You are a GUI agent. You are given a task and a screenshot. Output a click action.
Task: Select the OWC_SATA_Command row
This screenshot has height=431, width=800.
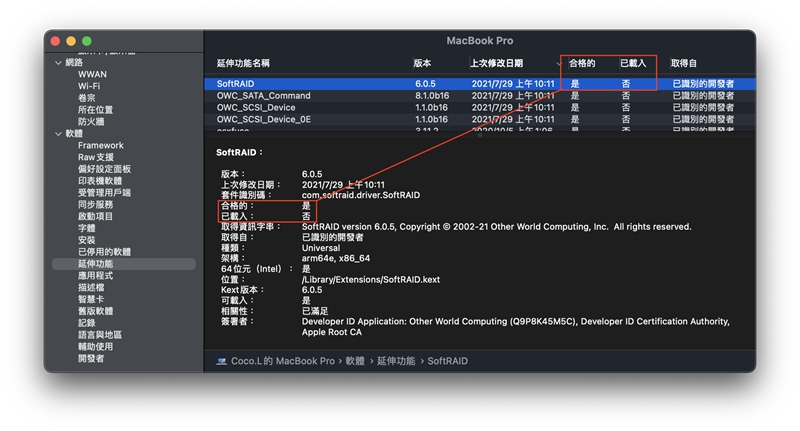click(x=480, y=96)
